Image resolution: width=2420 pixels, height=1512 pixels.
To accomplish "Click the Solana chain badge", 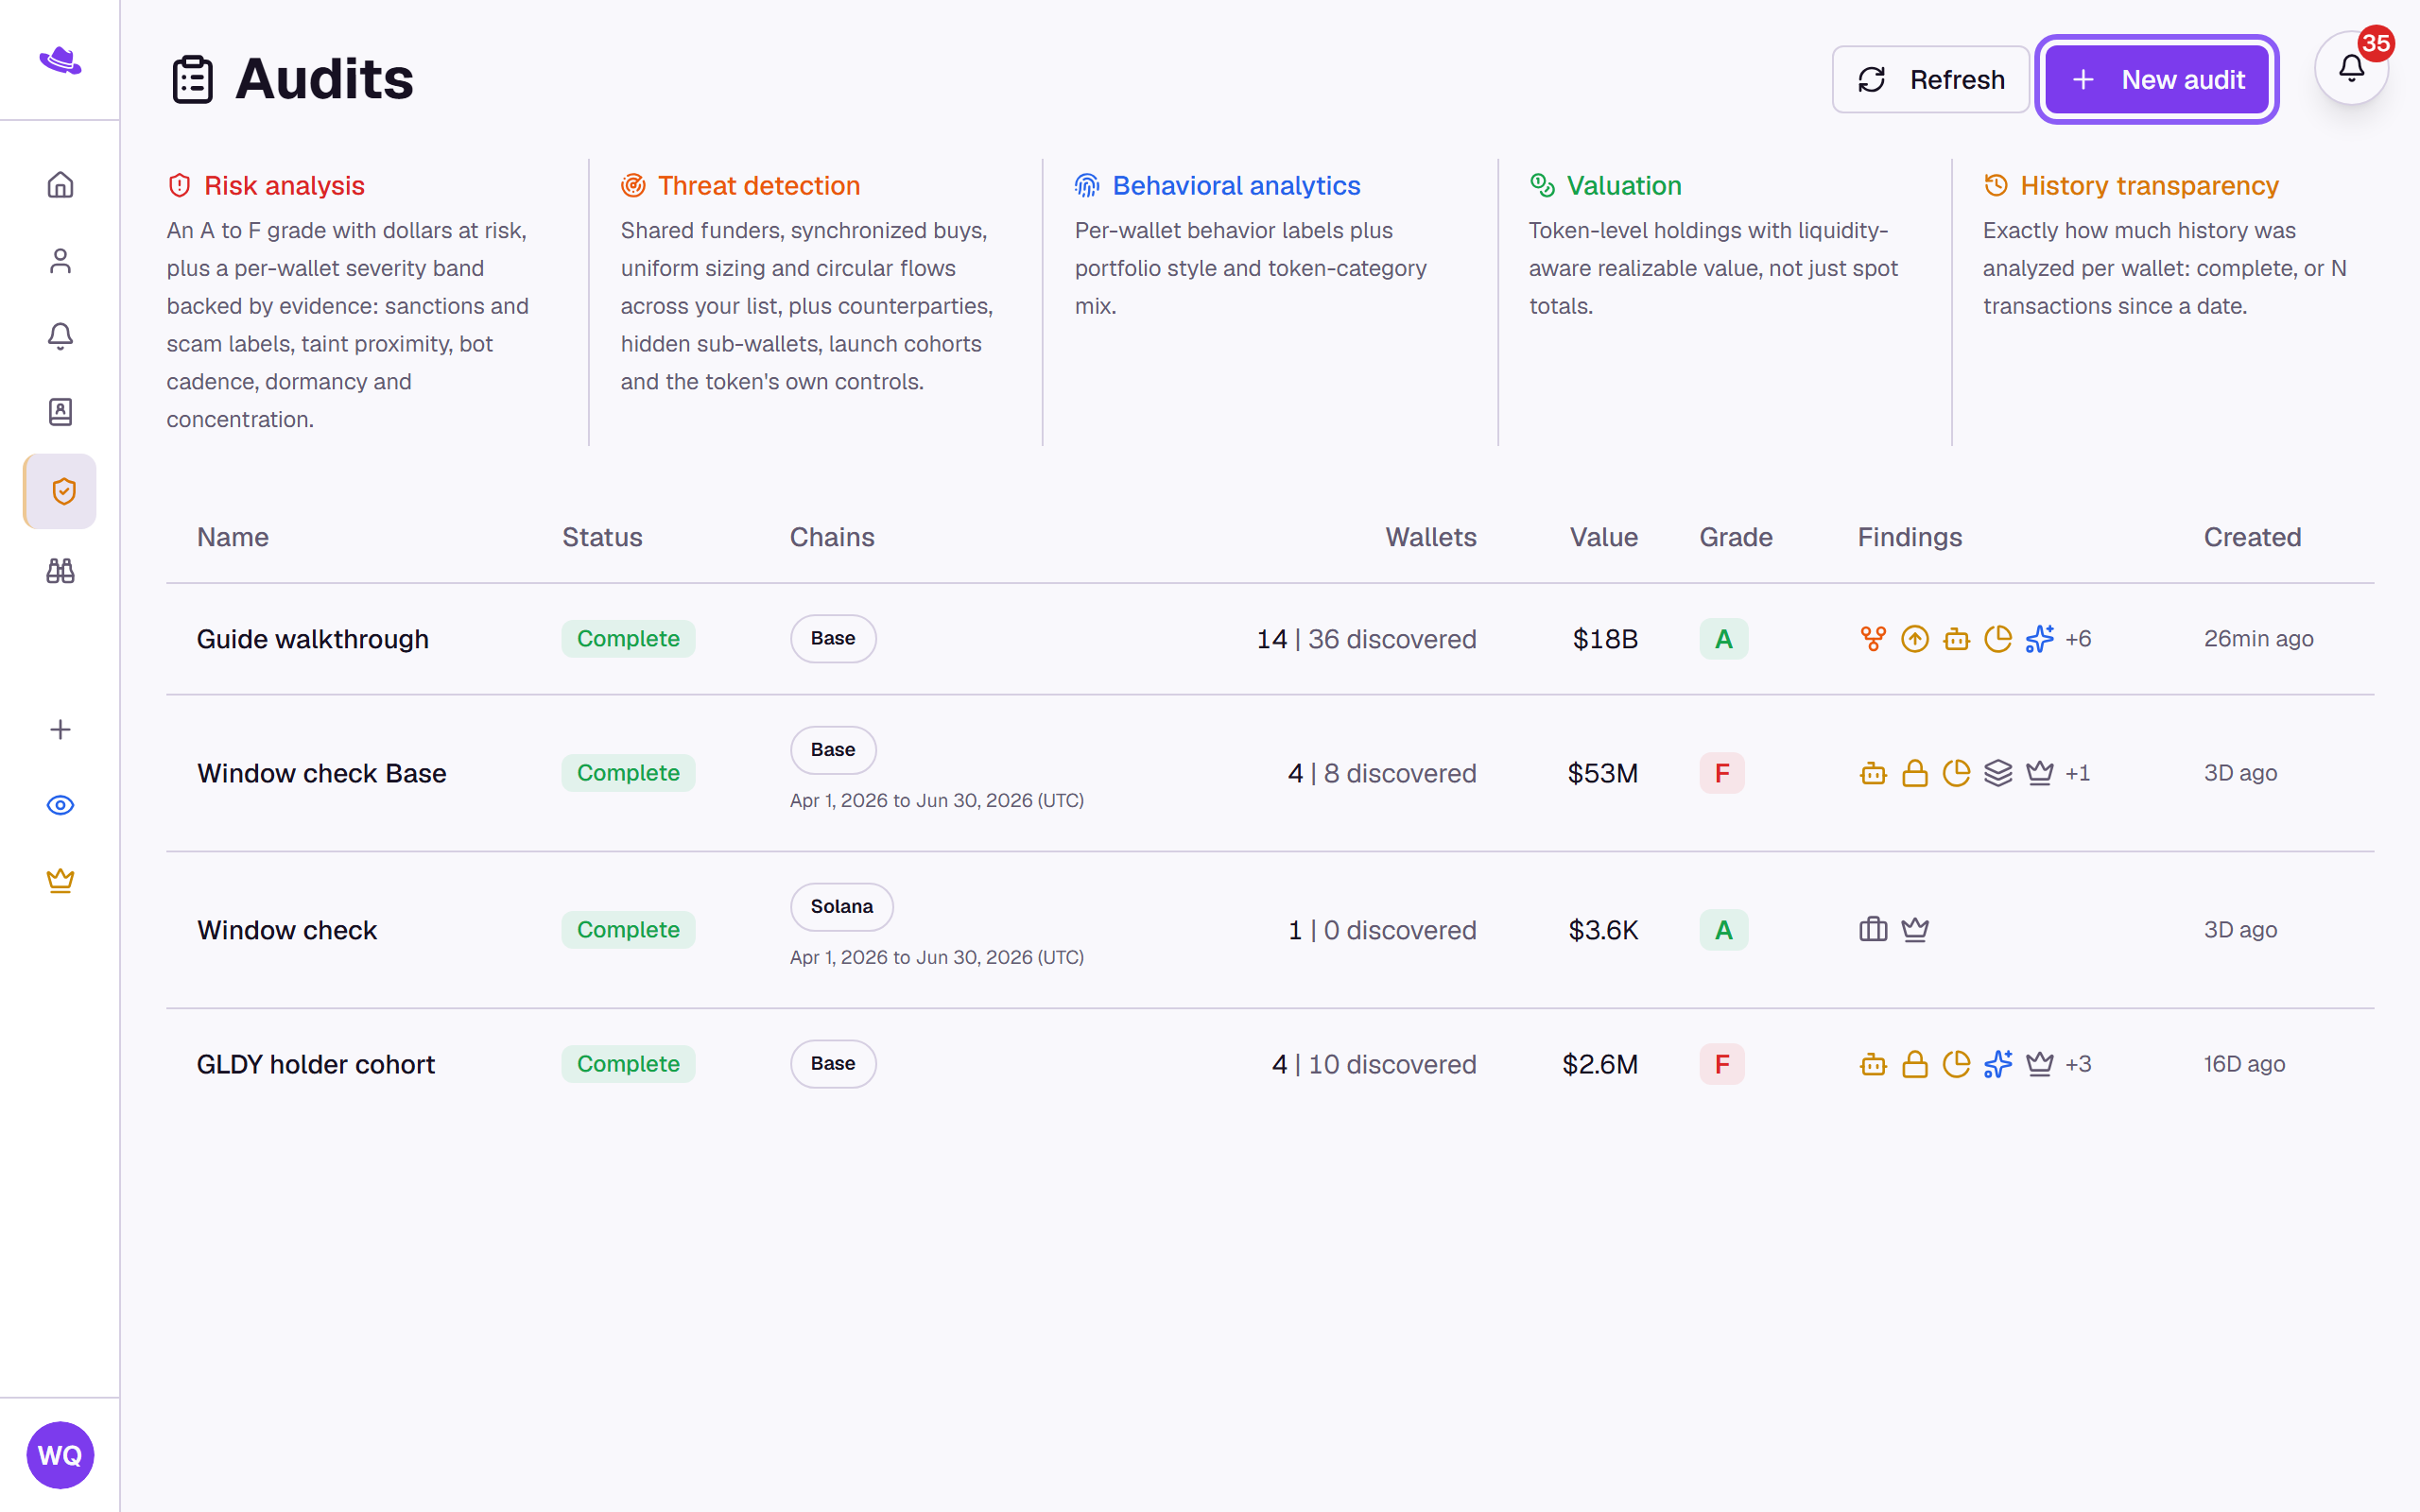I will coord(842,907).
